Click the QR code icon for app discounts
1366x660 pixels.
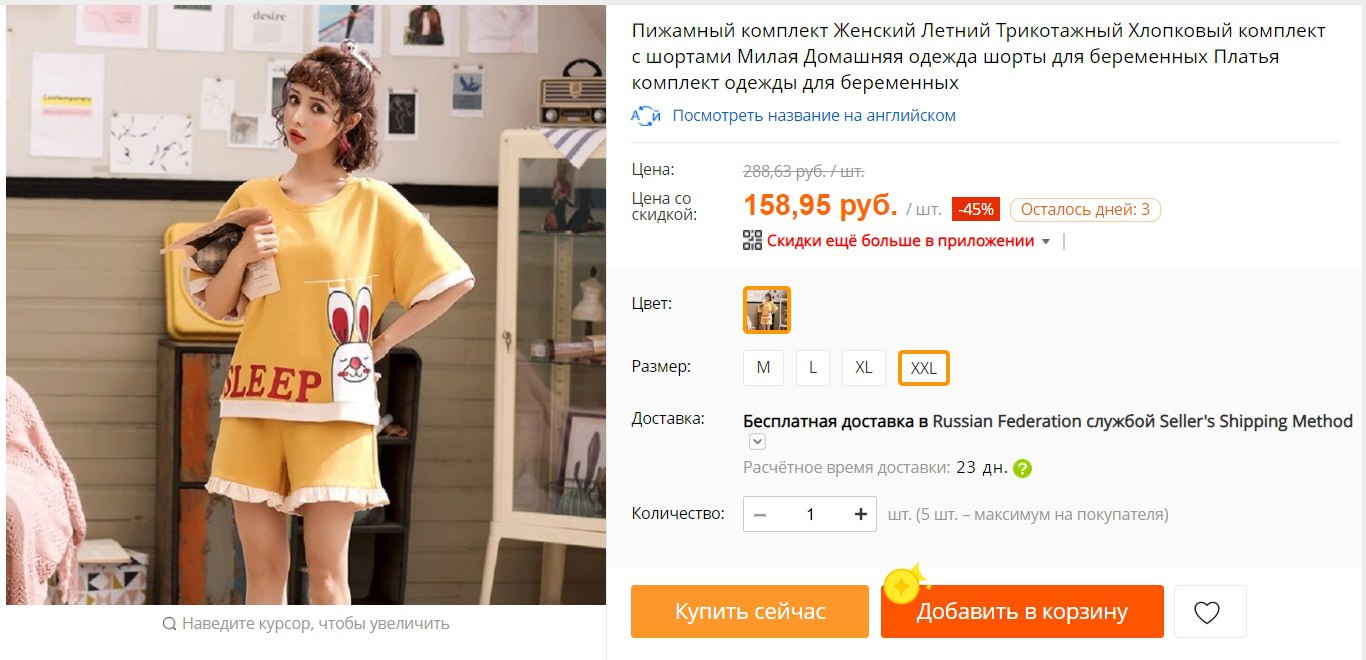(752, 240)
